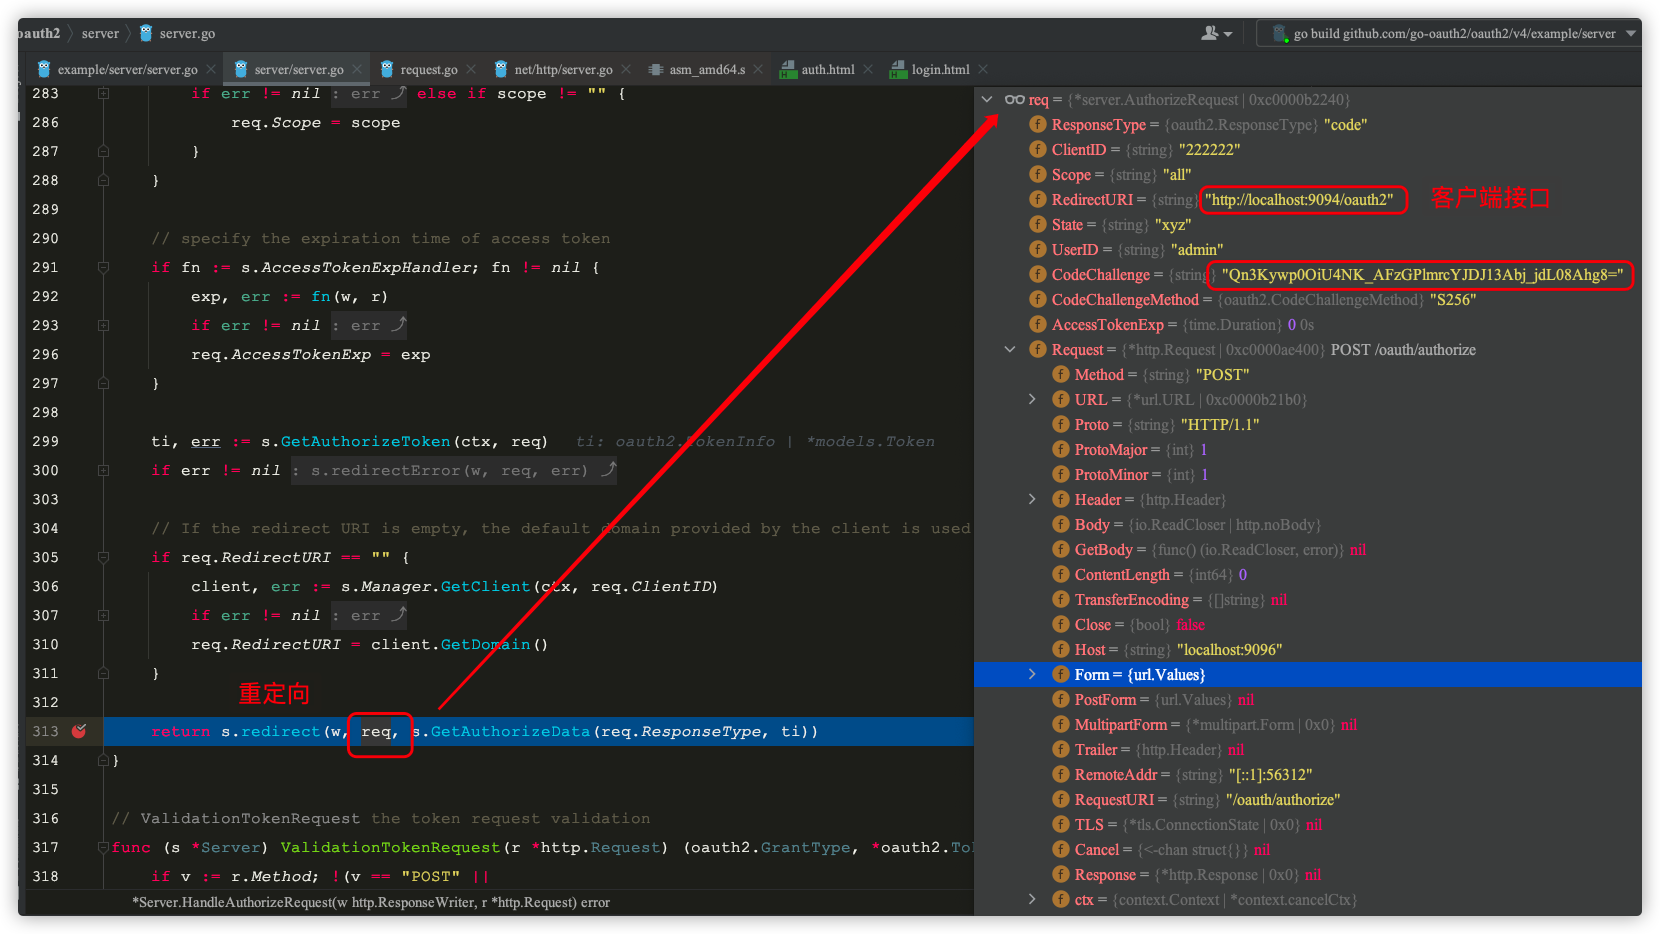
Task: Select the State variable row
Action: coord(1308,224)
